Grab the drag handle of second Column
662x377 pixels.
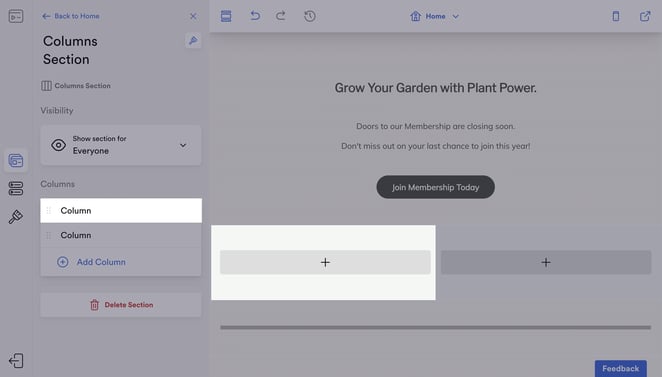[49, 235]
